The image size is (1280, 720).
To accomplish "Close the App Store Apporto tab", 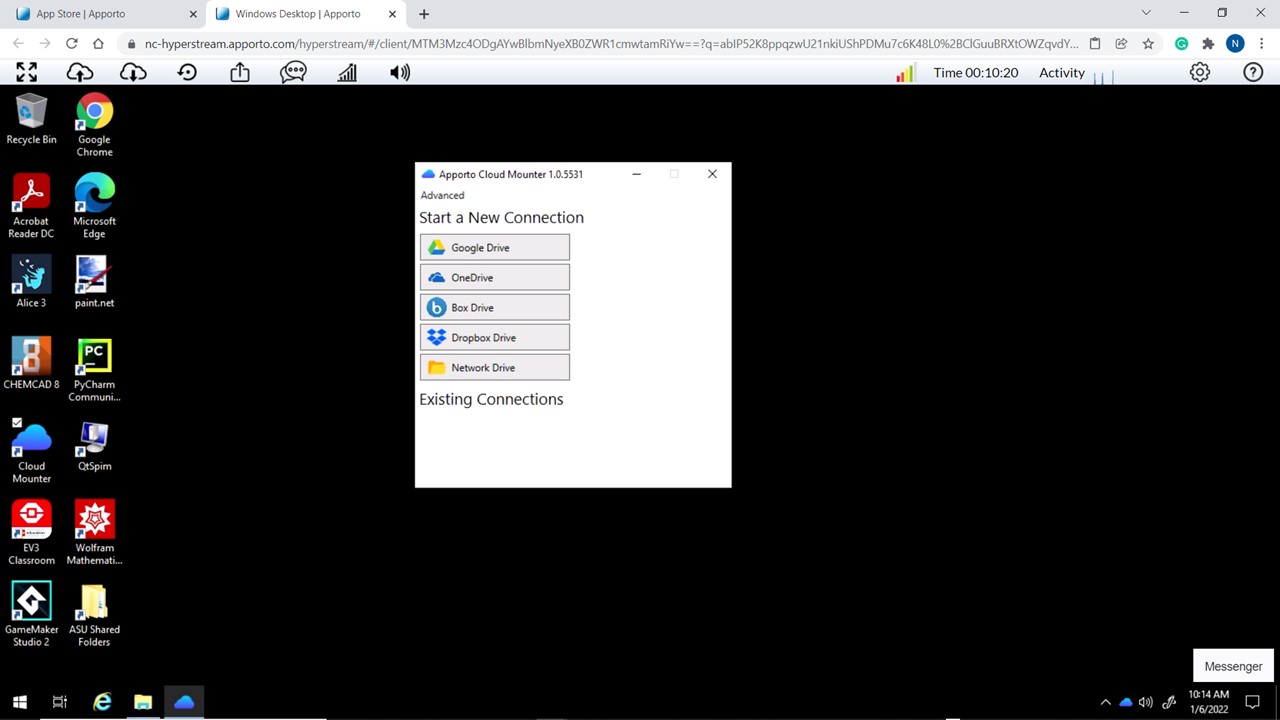I will [193, 14].
